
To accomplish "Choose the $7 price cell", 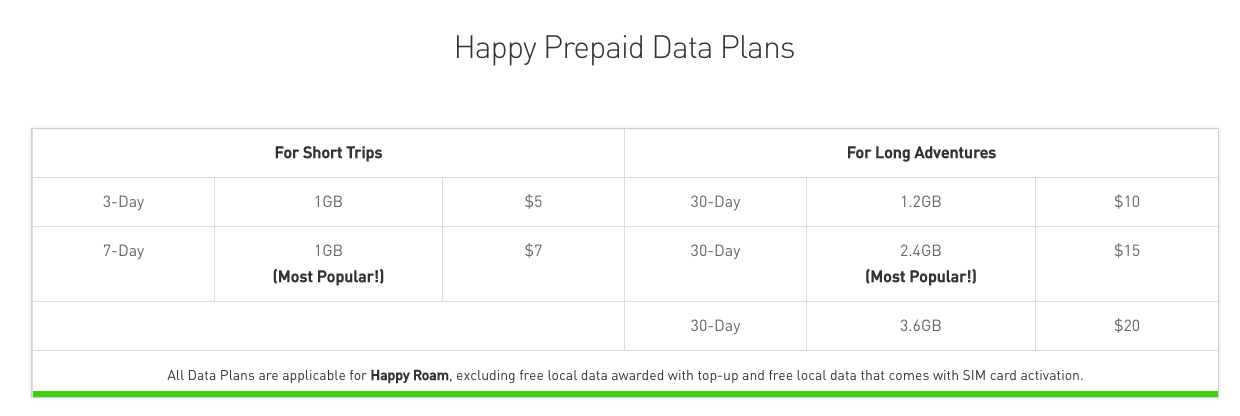I will pyautogui.click(x=533, y=251).
